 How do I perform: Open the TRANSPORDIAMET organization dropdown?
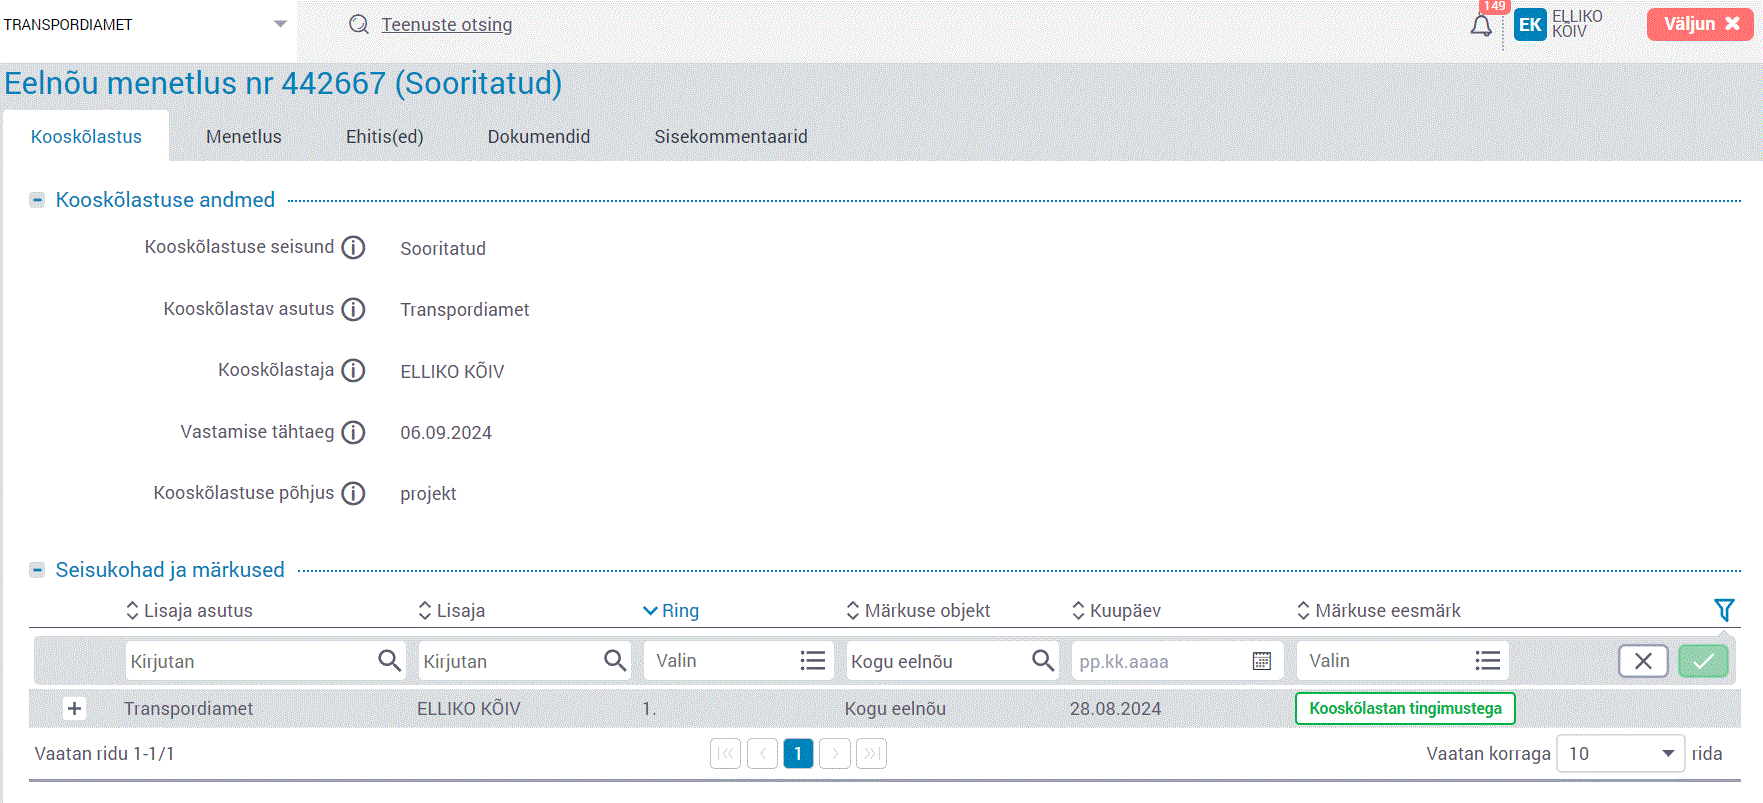pos(280,24)
